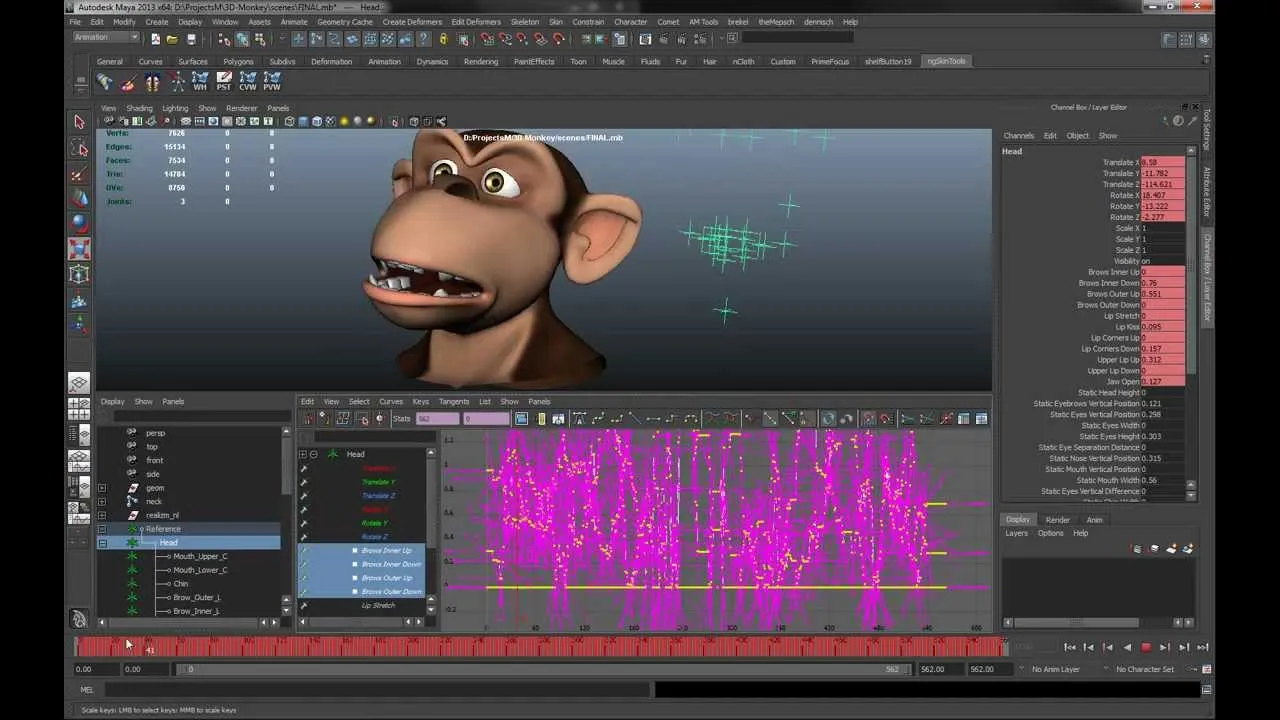Screen dimensions: 1280x720
Task: Expand the geom node in Outliner
Action: [x=102, y=488]
